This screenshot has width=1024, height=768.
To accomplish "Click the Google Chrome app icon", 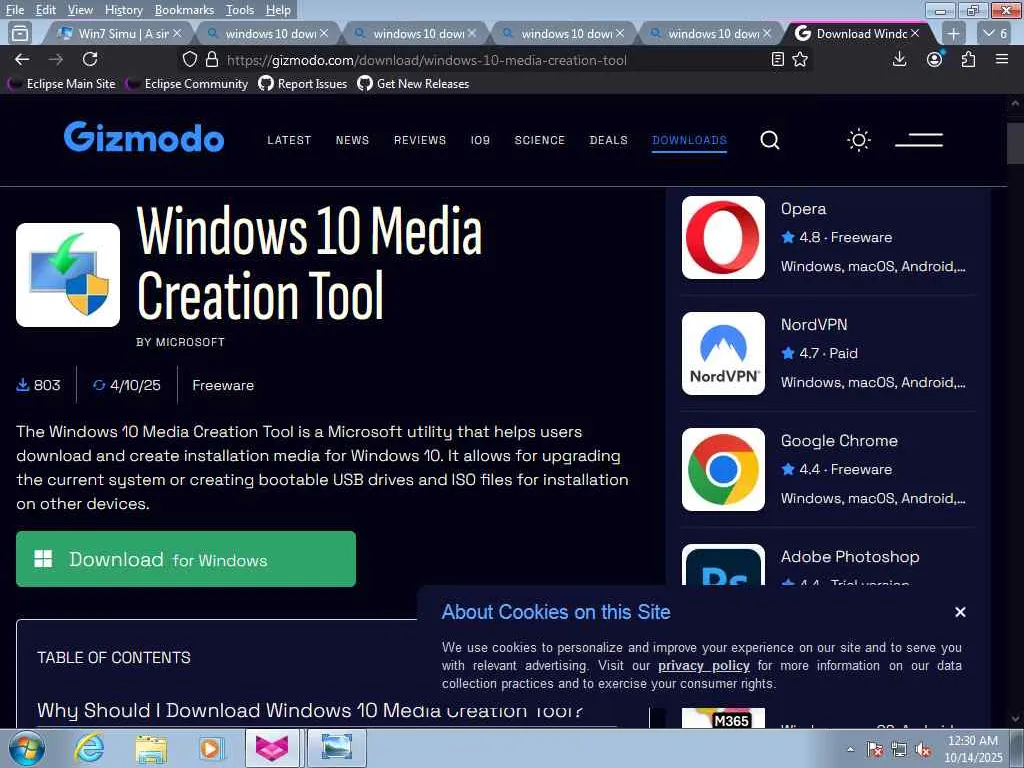I will click(723, 470).
